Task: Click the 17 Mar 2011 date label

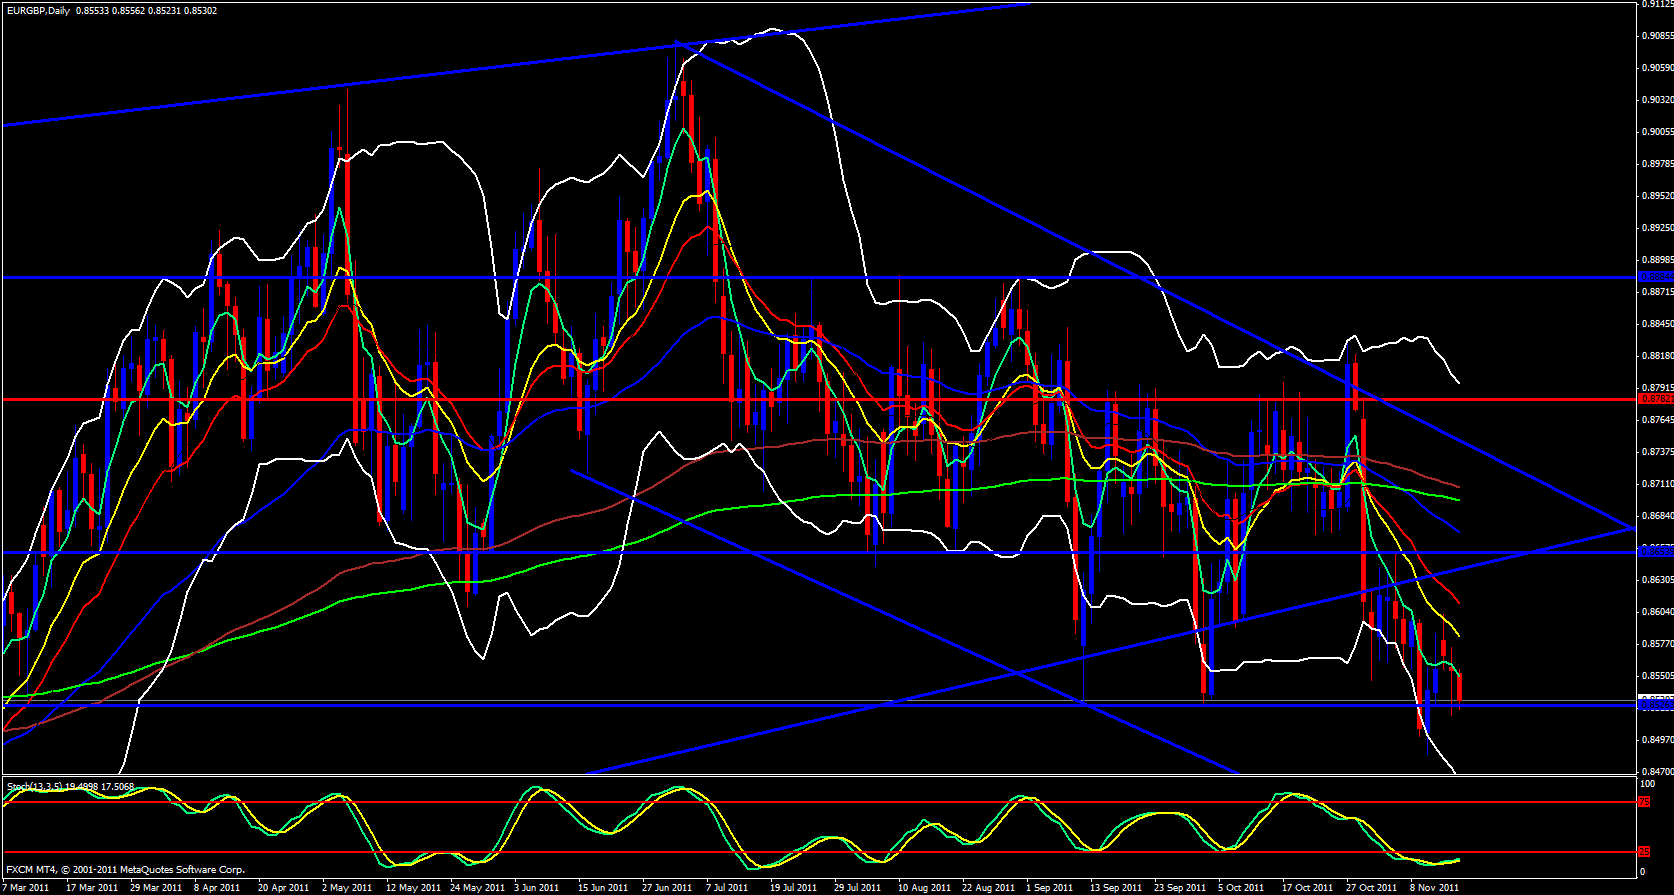Action: 92,887
